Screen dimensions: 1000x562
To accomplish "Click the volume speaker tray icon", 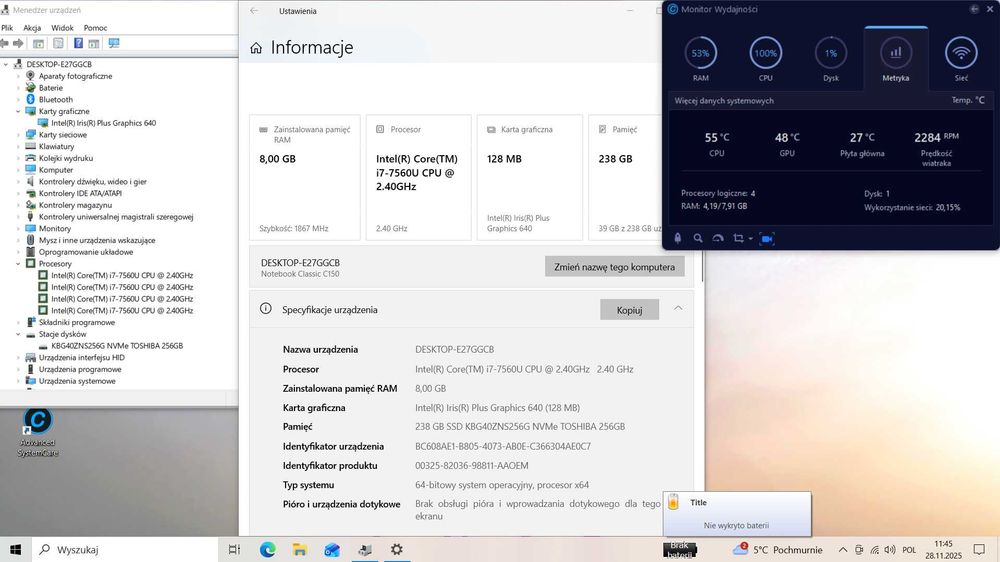I will [890, 549].
